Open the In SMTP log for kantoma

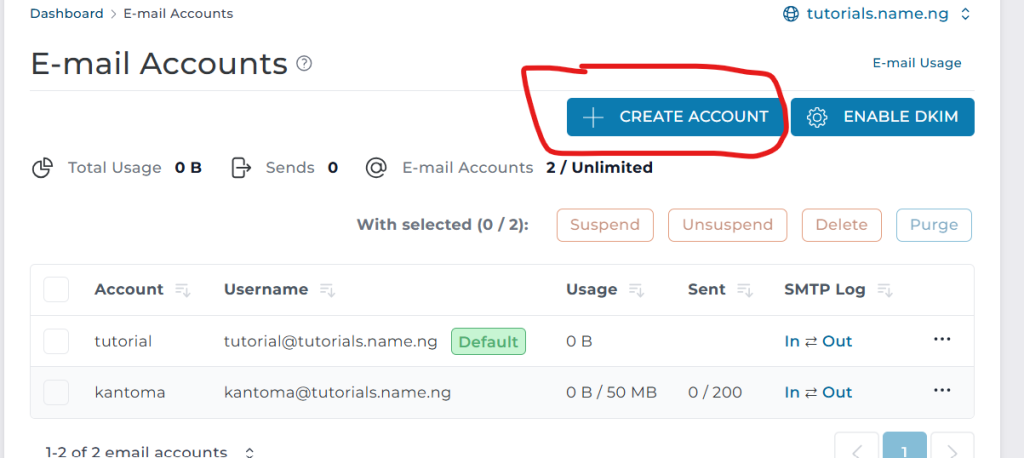tap(792, 392)
